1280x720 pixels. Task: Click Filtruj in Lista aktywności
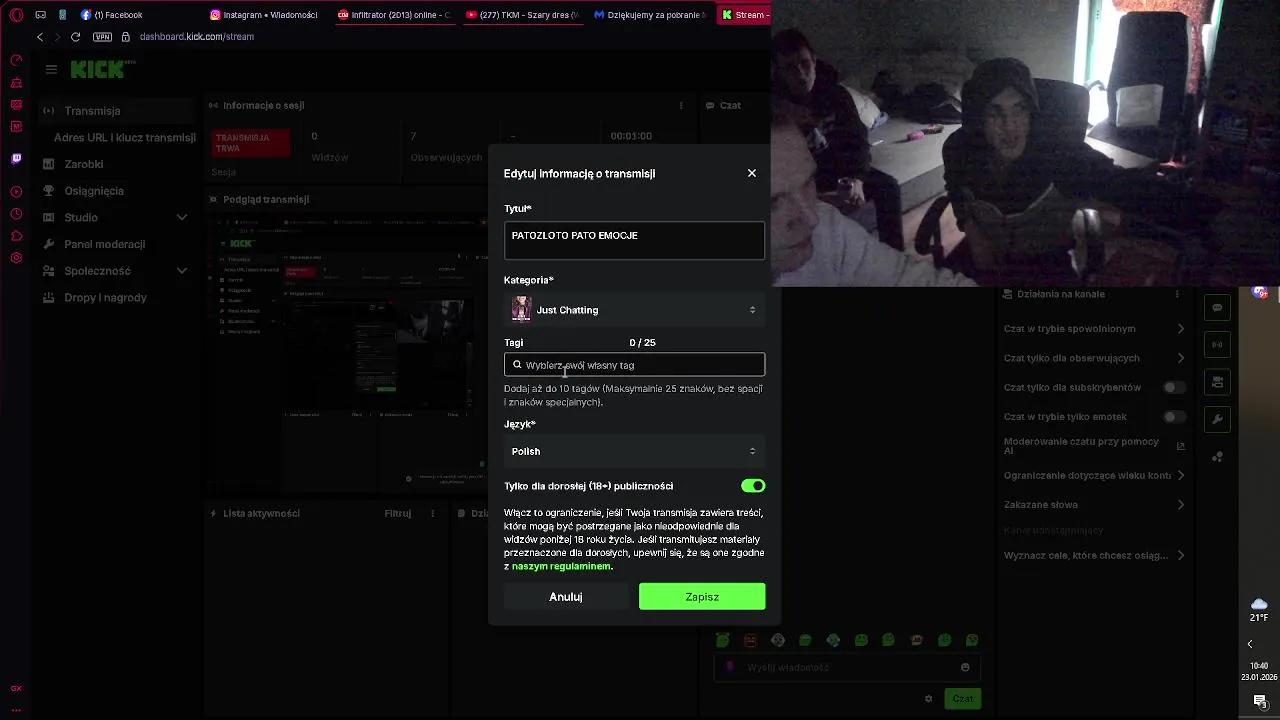click(398, 513)
